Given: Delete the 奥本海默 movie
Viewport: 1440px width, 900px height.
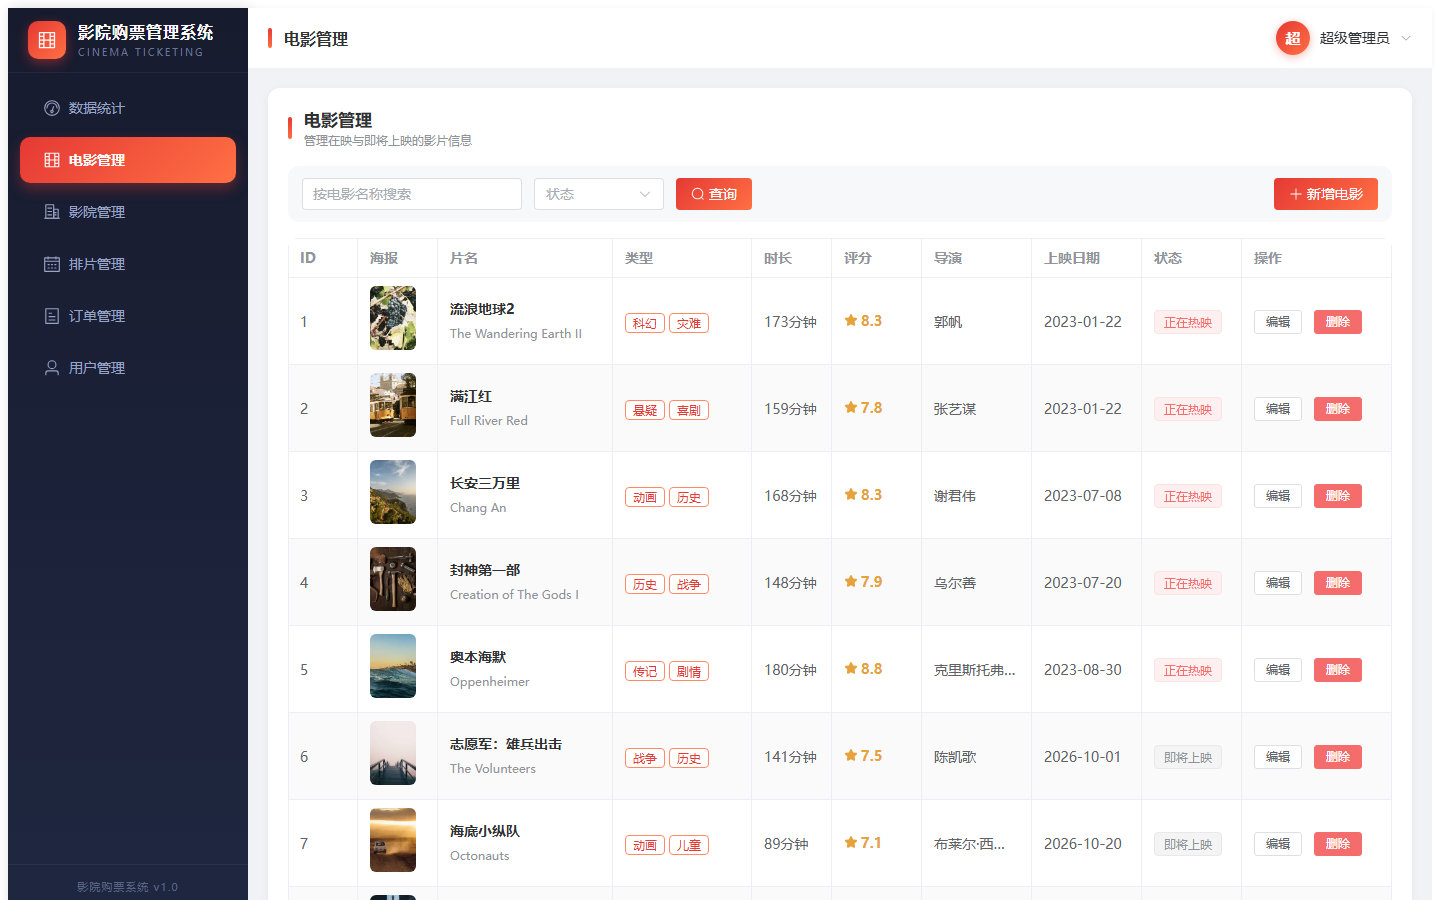Looking at the screenshot, I should (x=1338, y=670).
